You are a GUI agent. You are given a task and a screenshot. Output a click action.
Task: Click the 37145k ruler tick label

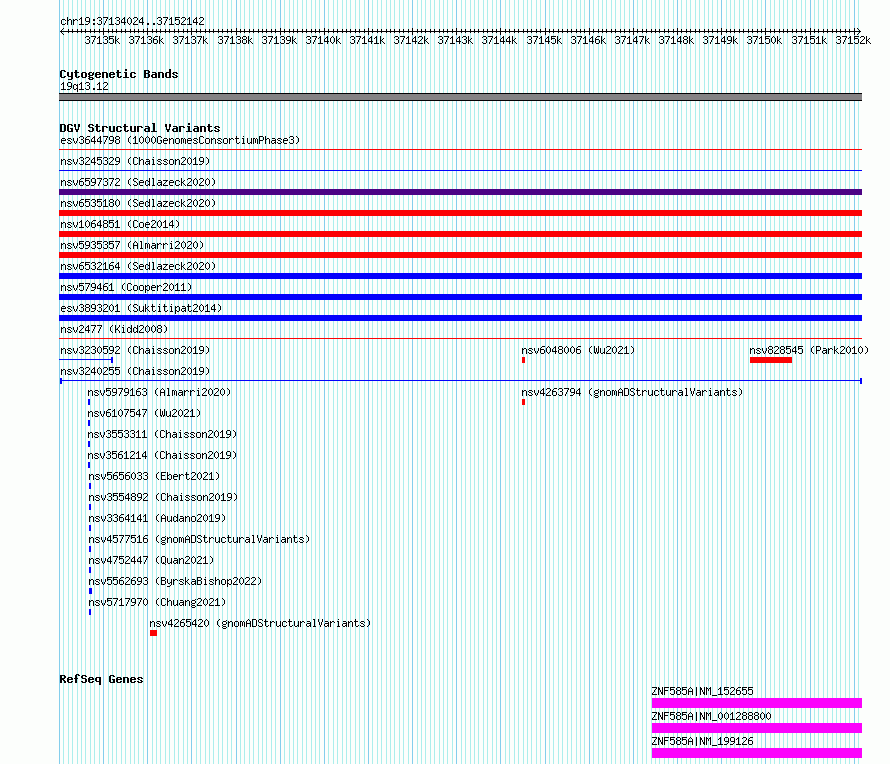(x=544, y=40)
